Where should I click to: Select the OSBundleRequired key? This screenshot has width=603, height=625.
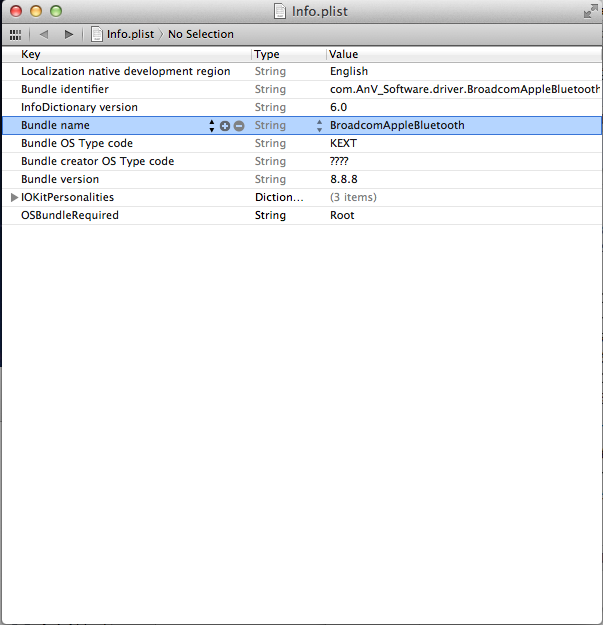70,215
